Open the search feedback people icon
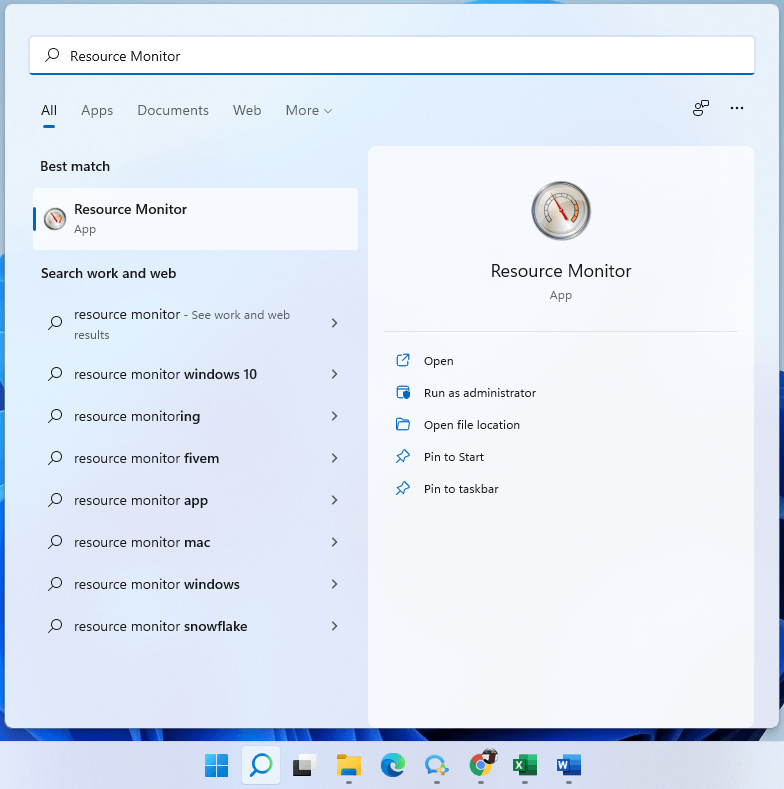784x789 pixels. coord(700,108)
